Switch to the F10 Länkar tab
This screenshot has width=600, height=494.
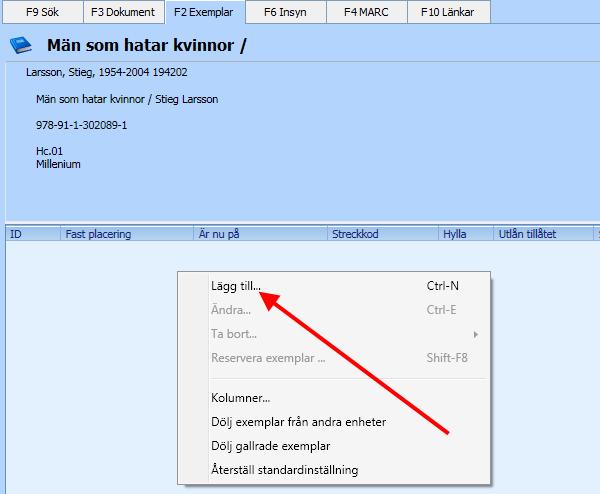coord(448,12)
